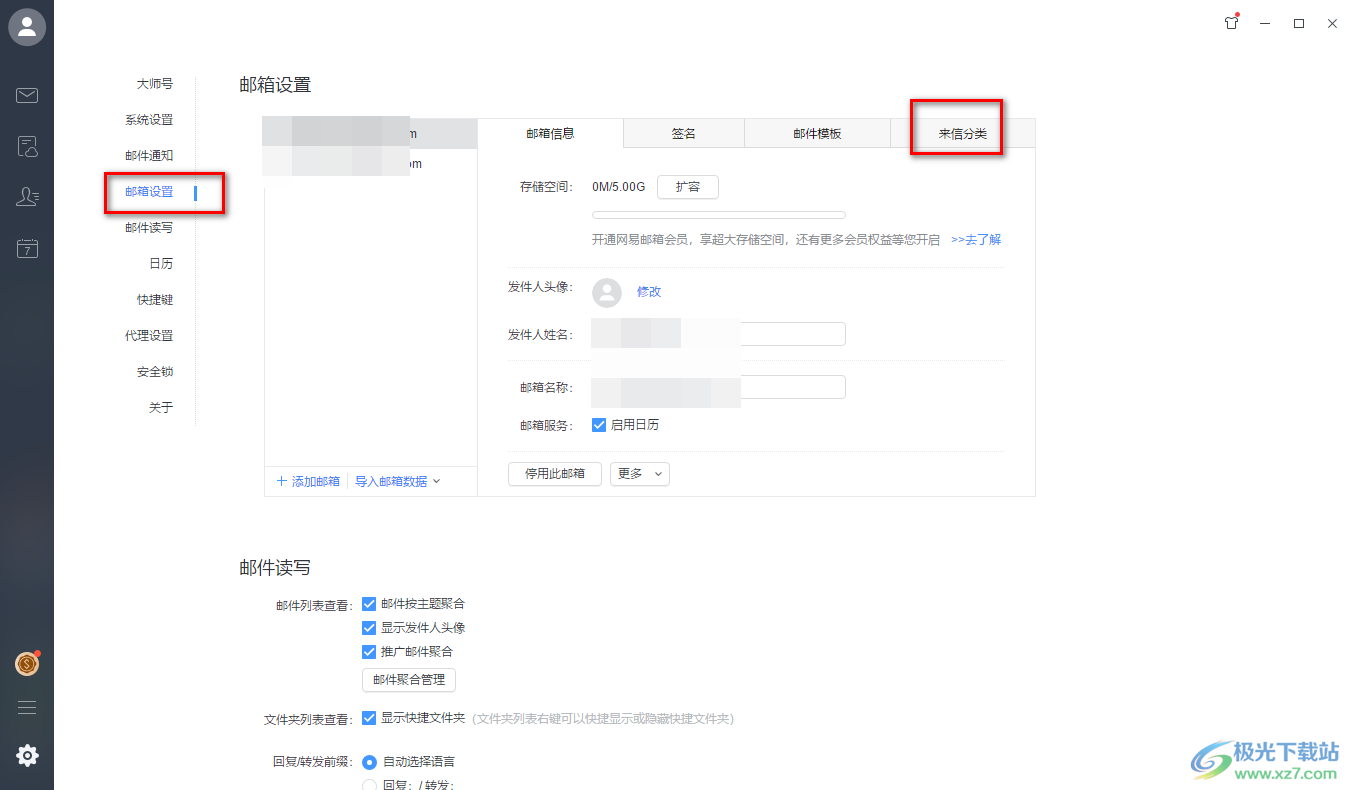The width and height of the screenshot is (1350, 790).
Task: Switch to 来信分类 tab
Action: (962, 133)
